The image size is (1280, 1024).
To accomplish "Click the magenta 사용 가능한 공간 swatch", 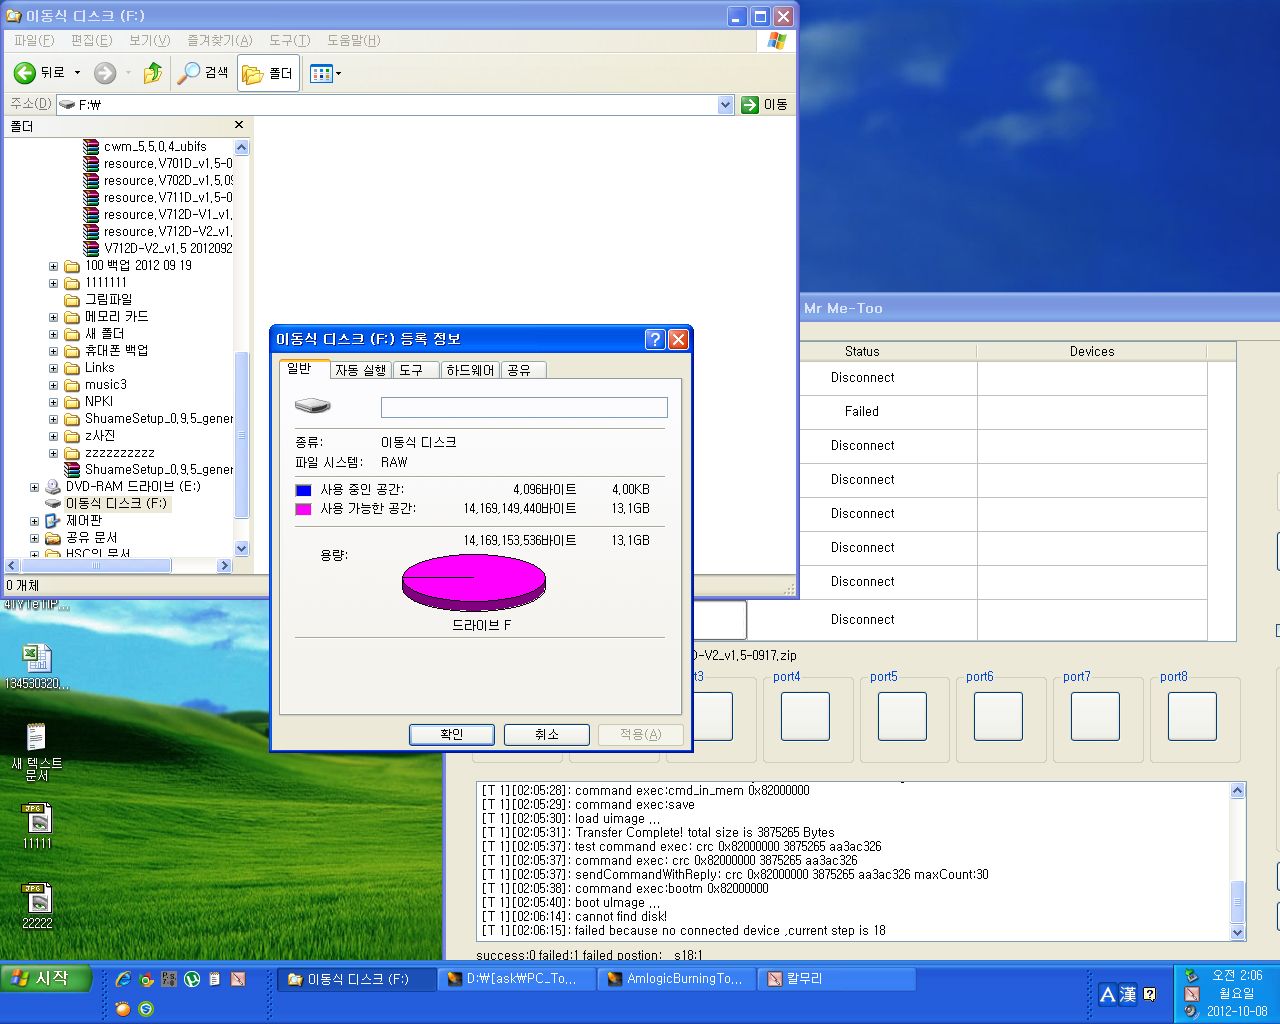I will (303, 509).
